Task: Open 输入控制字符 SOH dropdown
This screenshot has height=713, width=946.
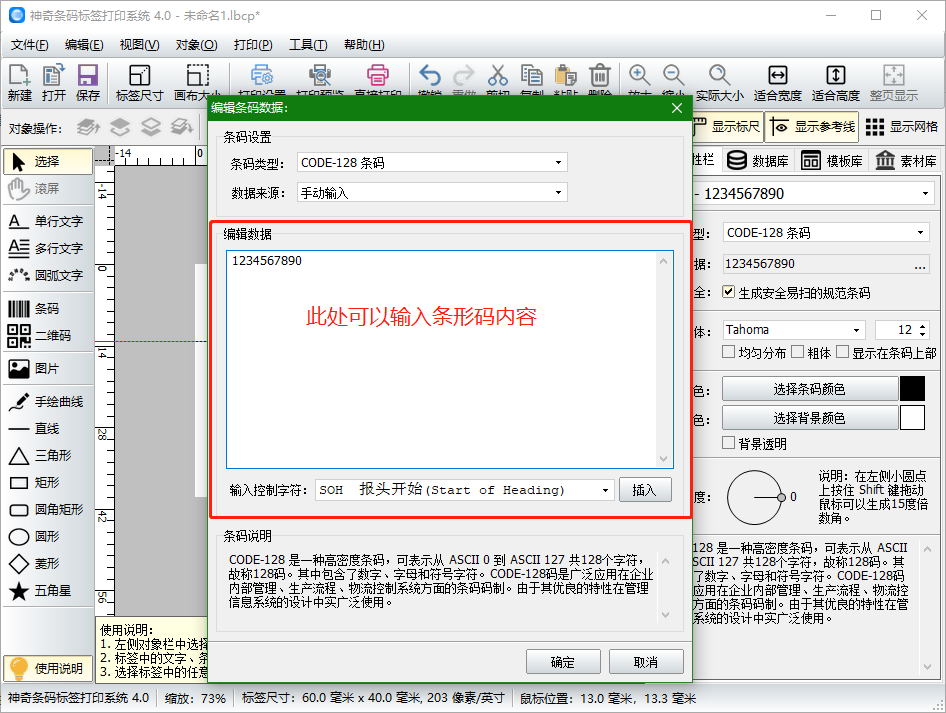Action: click(465, 490)
